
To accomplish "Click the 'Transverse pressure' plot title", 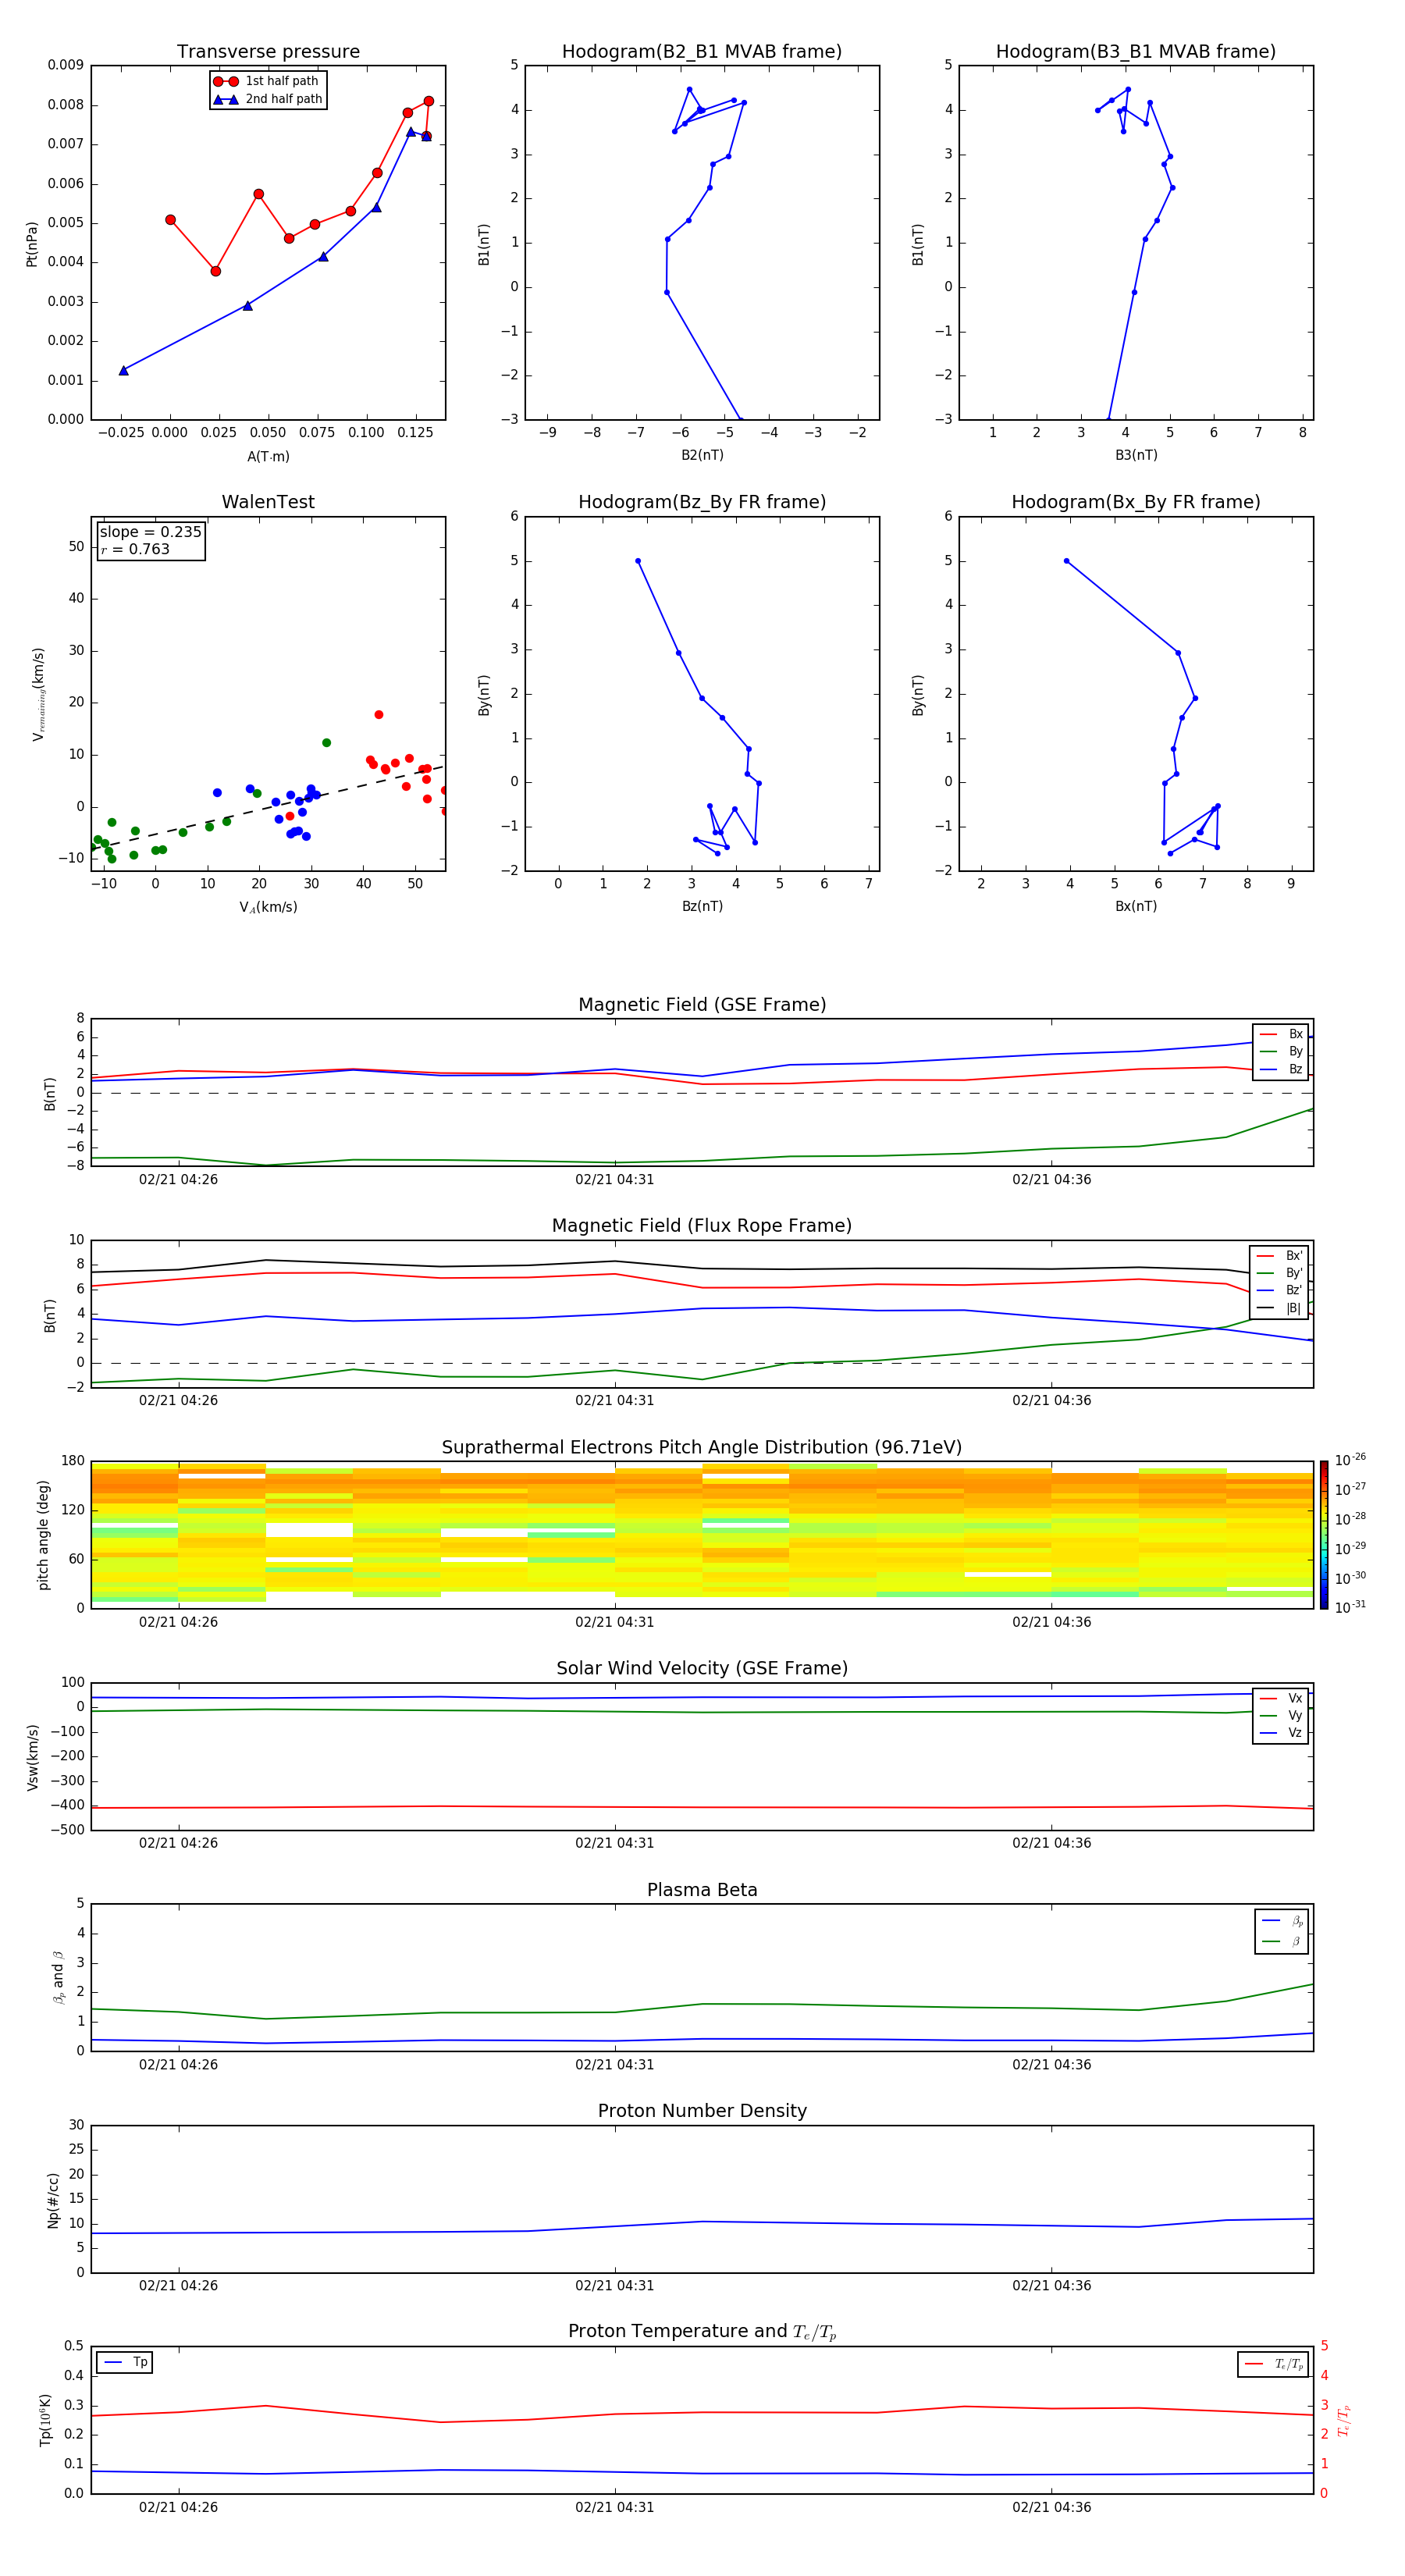I will coord(268,52).
